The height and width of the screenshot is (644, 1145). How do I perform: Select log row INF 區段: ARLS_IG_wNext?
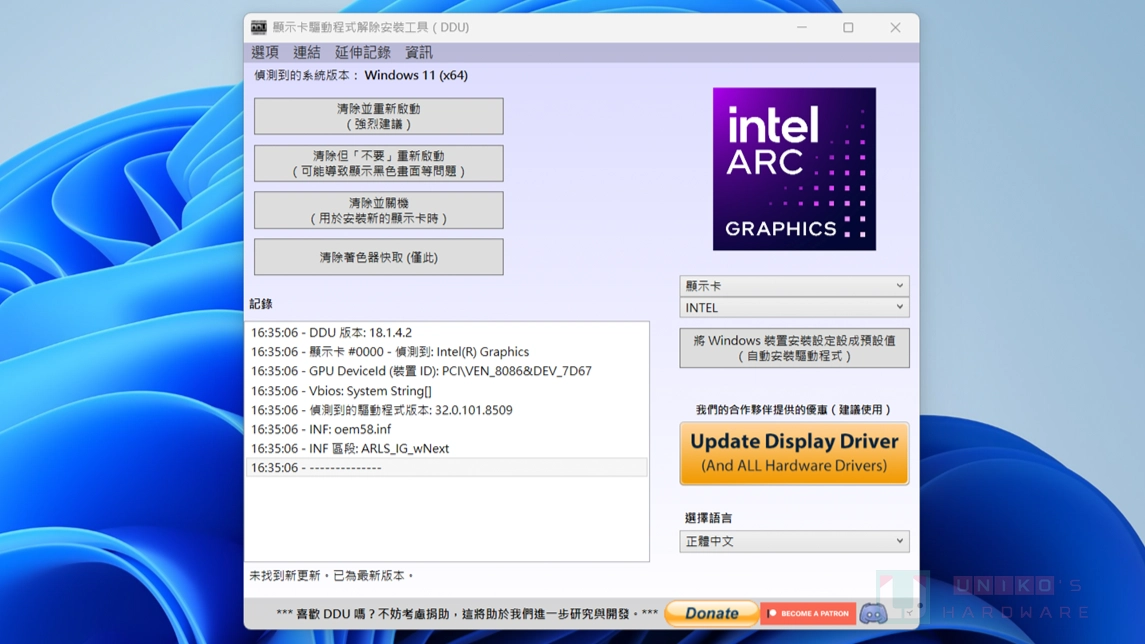coord(447,448)
